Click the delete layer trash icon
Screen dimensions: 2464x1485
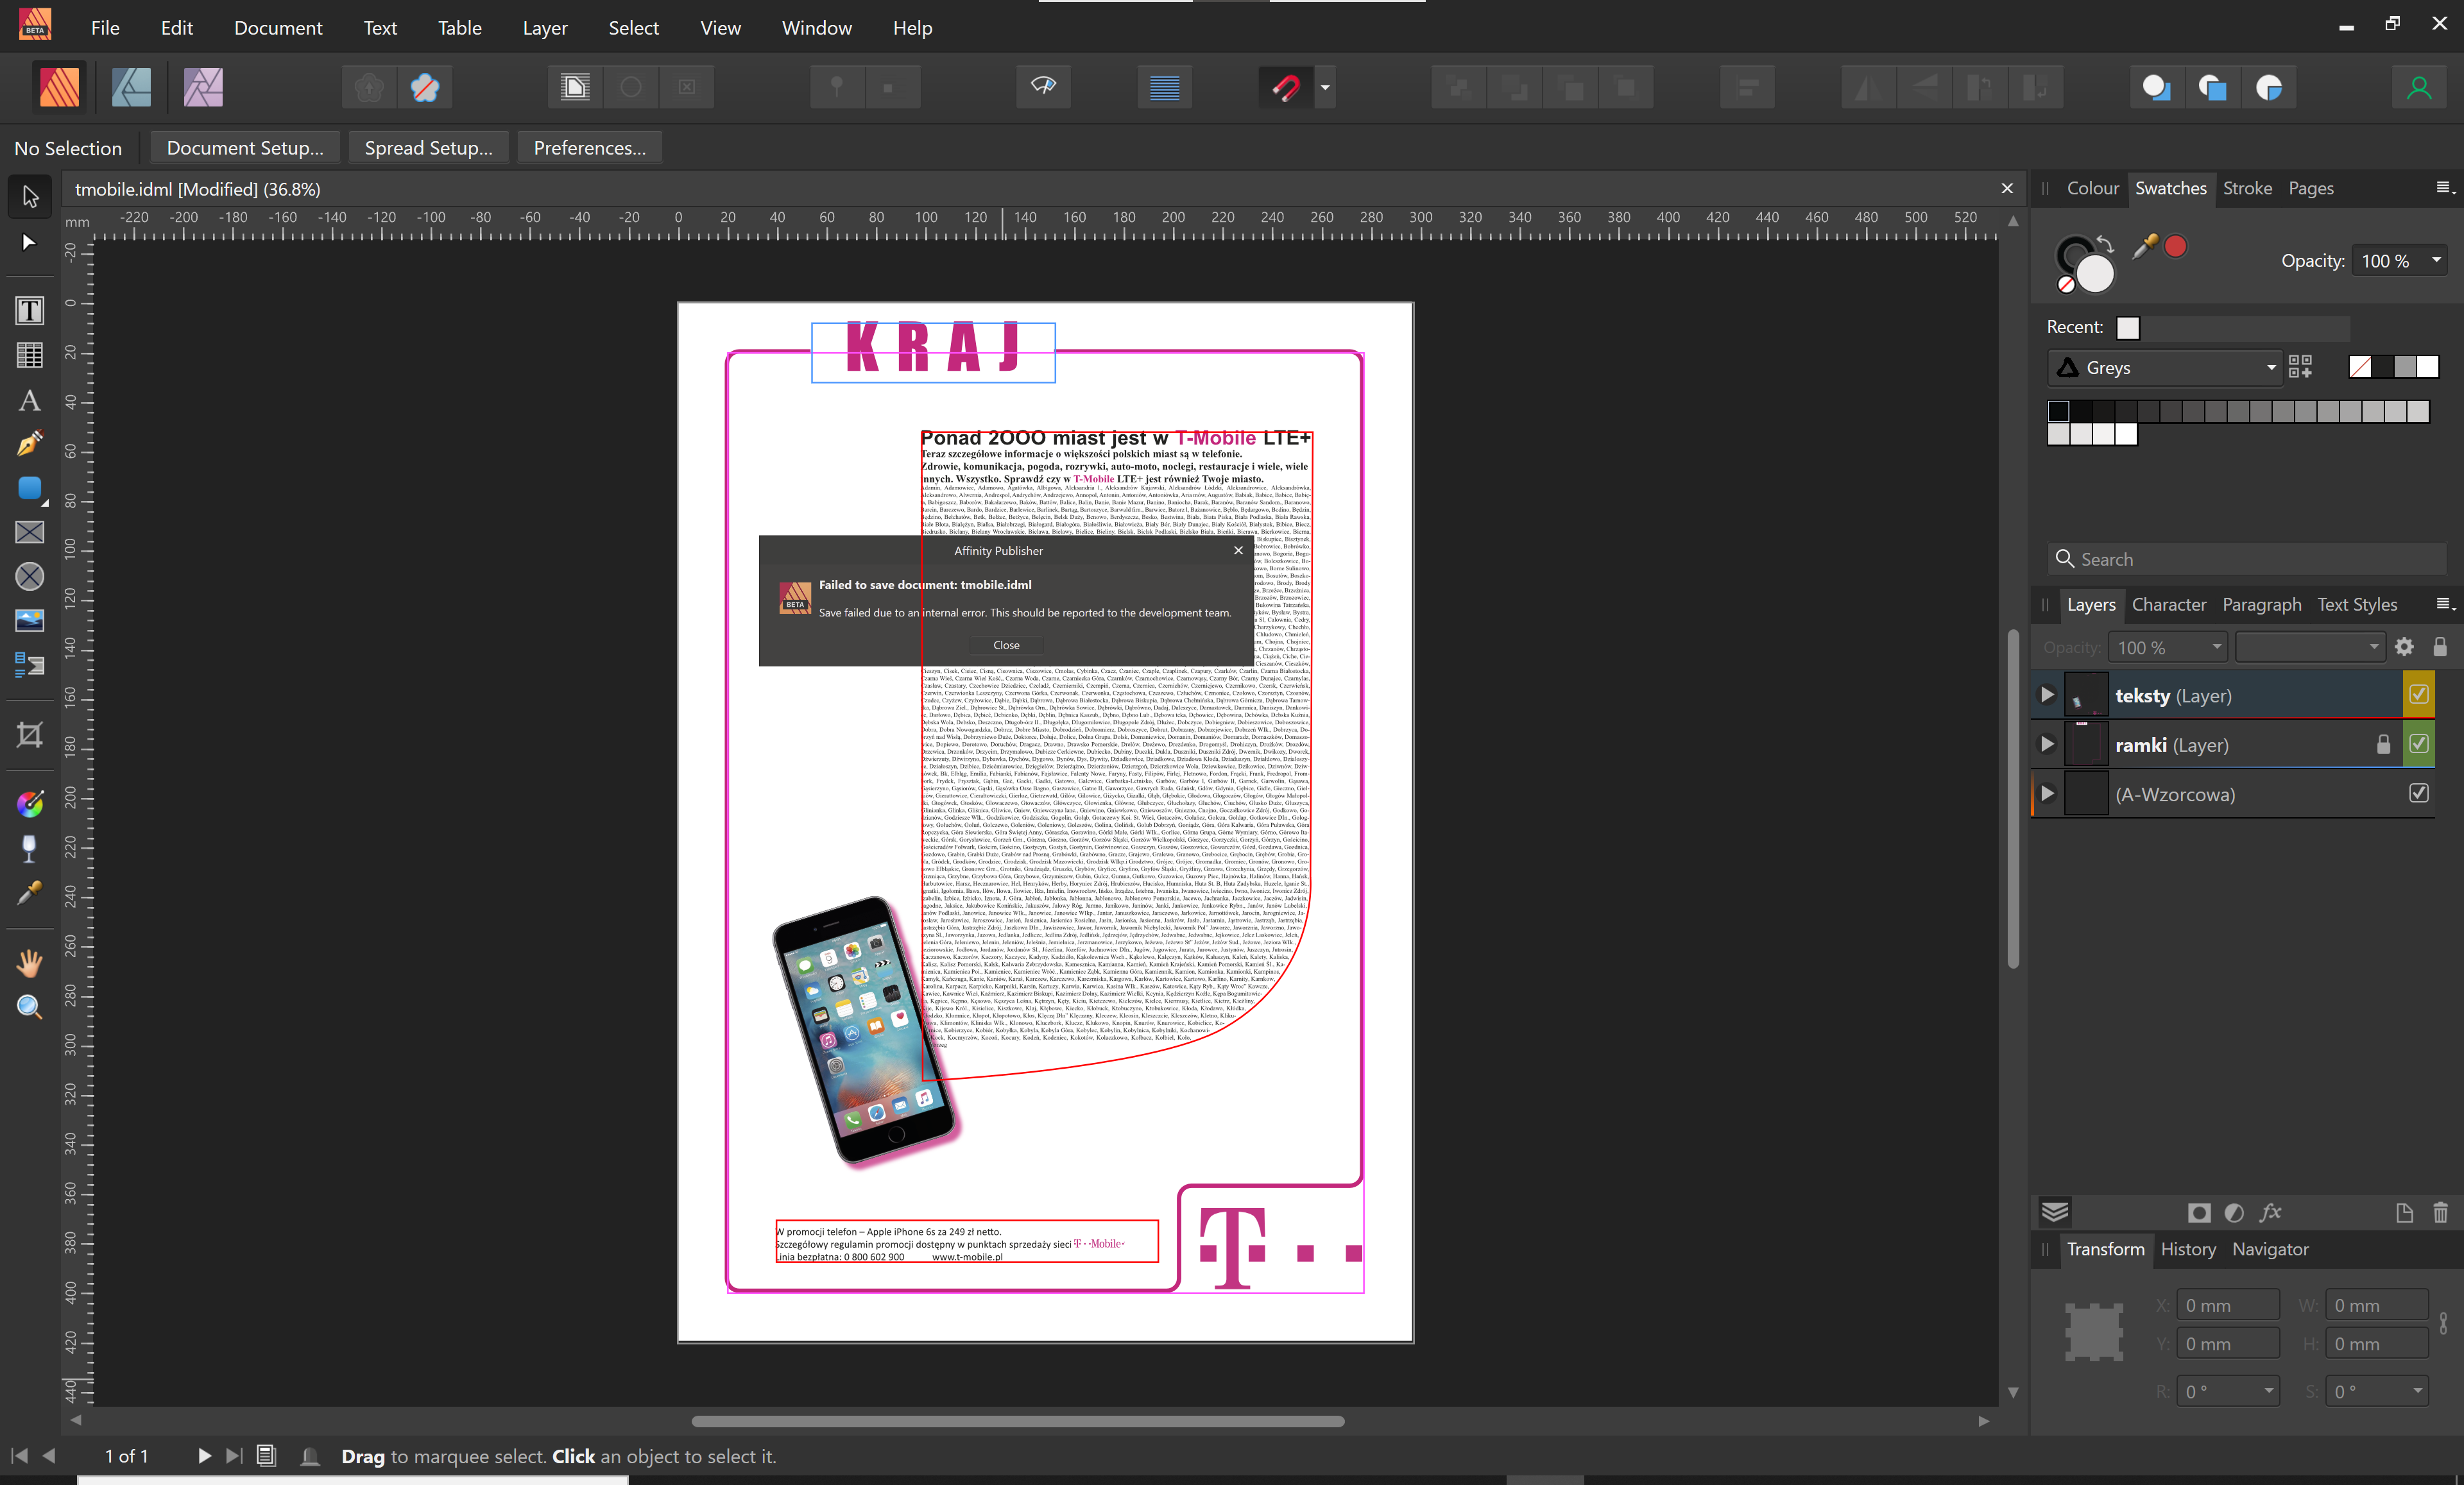[2440, 1212]
